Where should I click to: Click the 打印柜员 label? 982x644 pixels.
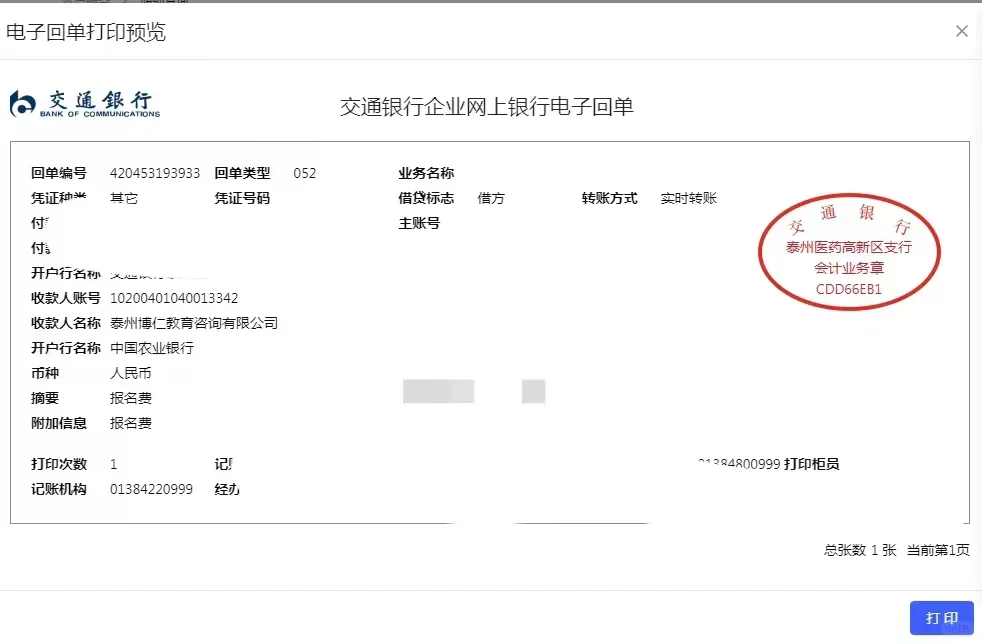tap(812, 464)
